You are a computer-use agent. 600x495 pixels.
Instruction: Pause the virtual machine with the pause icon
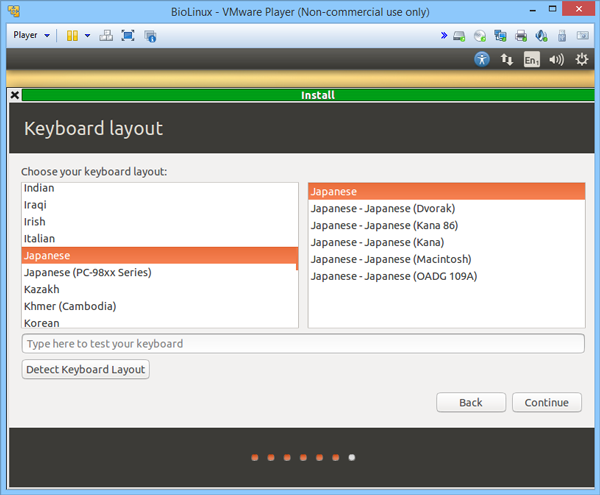pyautogui.click(x=72, y=36)
